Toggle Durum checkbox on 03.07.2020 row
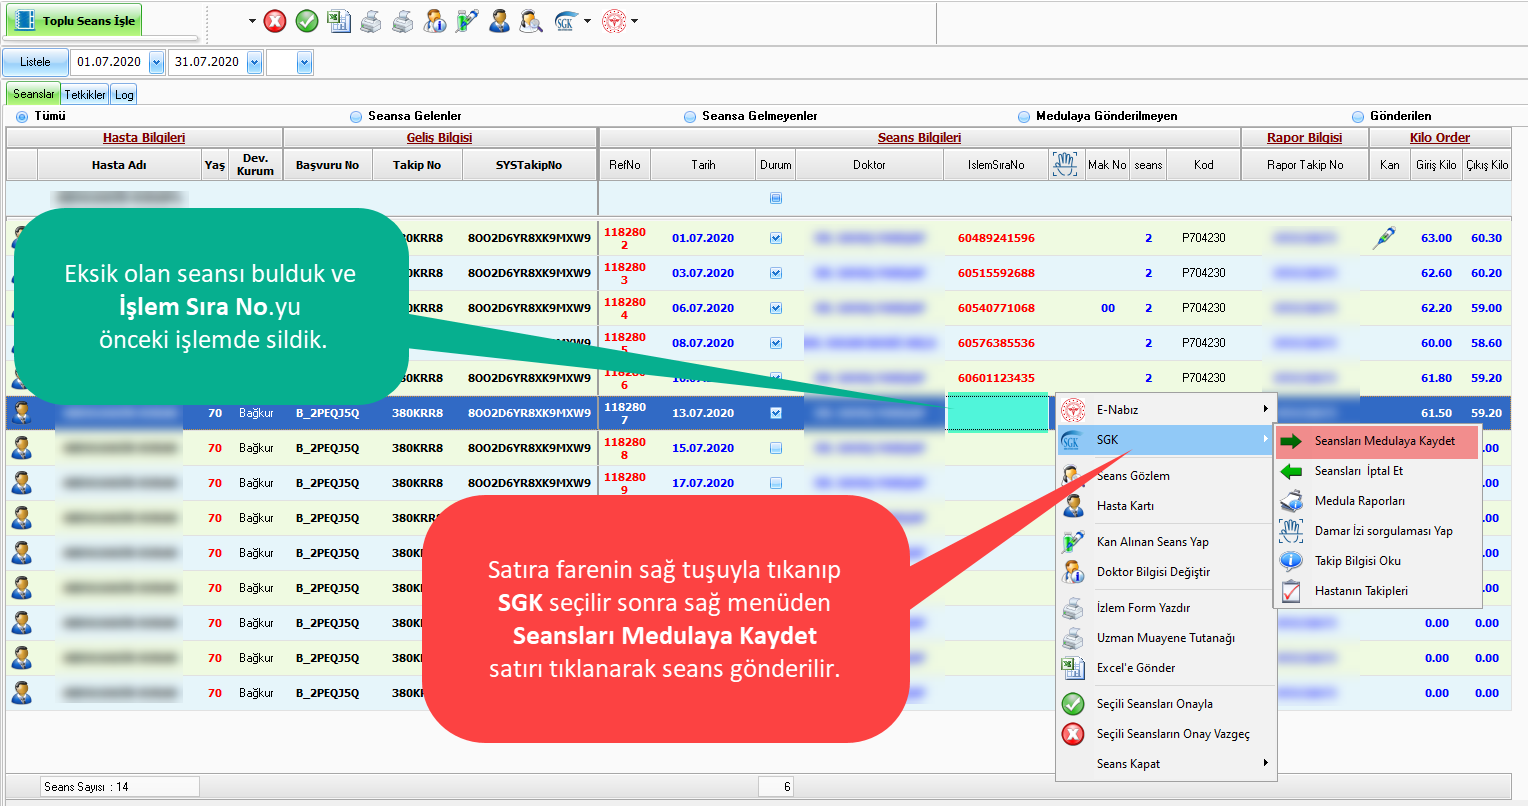 point(776,273)
